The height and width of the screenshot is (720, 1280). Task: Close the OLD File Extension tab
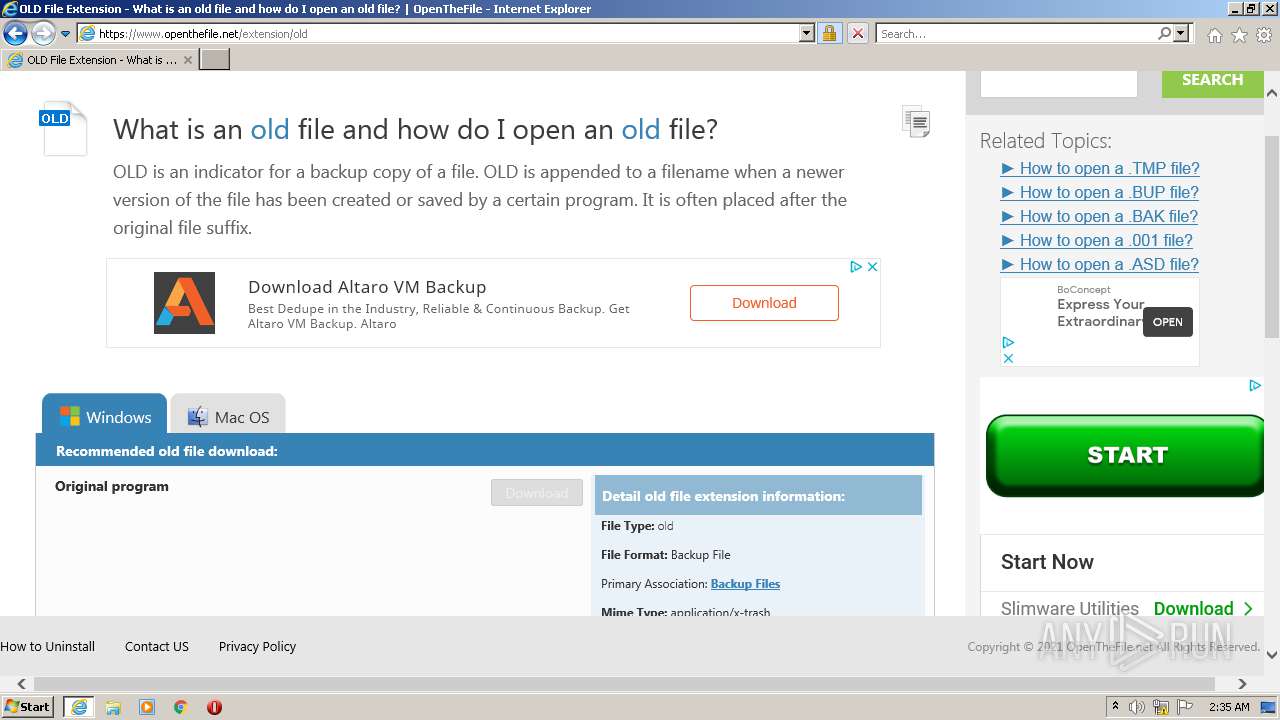tap(187, 60)
